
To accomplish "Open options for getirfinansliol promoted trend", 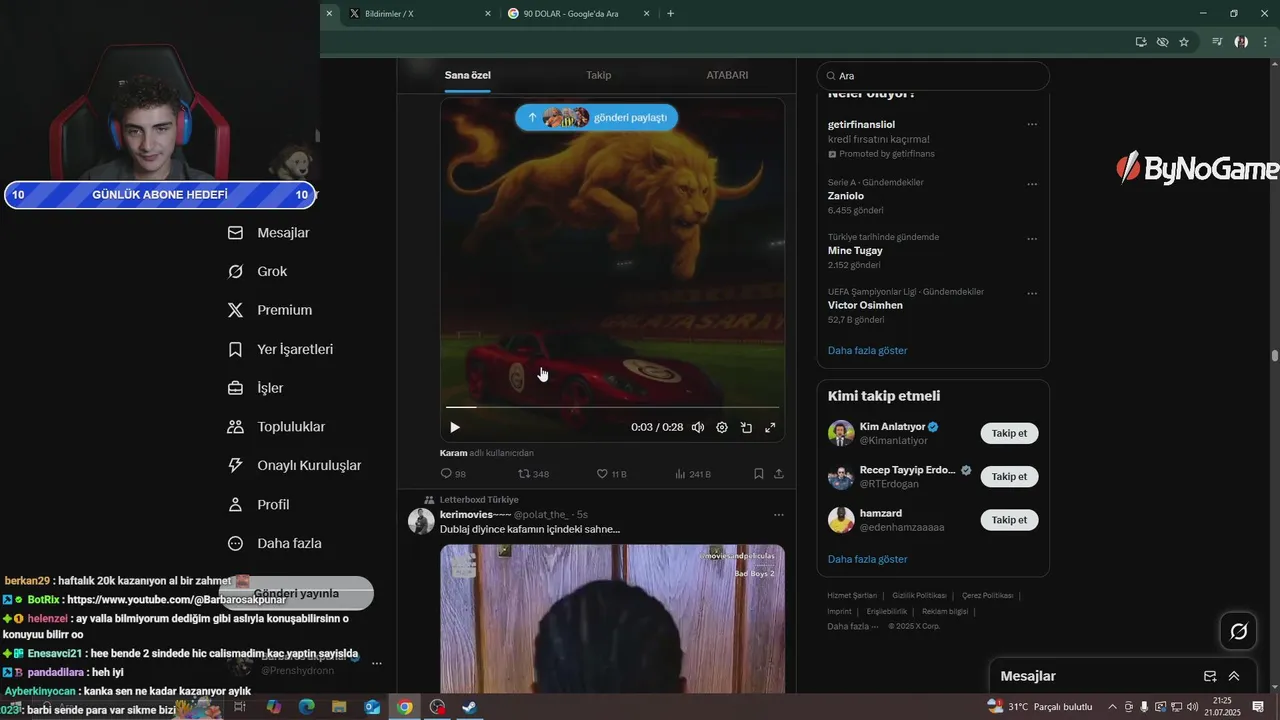I will (1032, 125).
